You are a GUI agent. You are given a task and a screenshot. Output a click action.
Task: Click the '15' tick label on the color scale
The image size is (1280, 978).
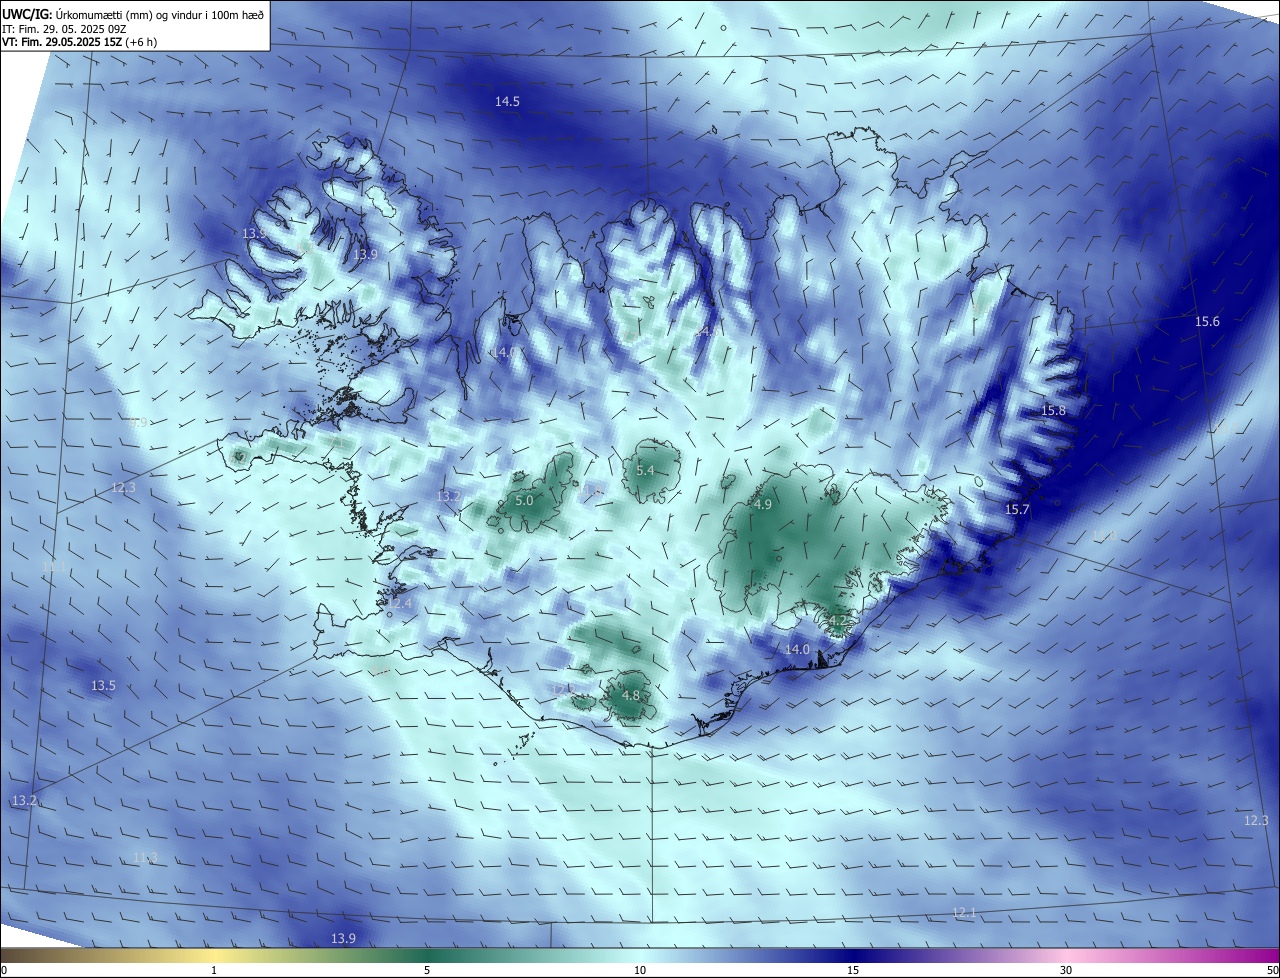coord(853,970)
